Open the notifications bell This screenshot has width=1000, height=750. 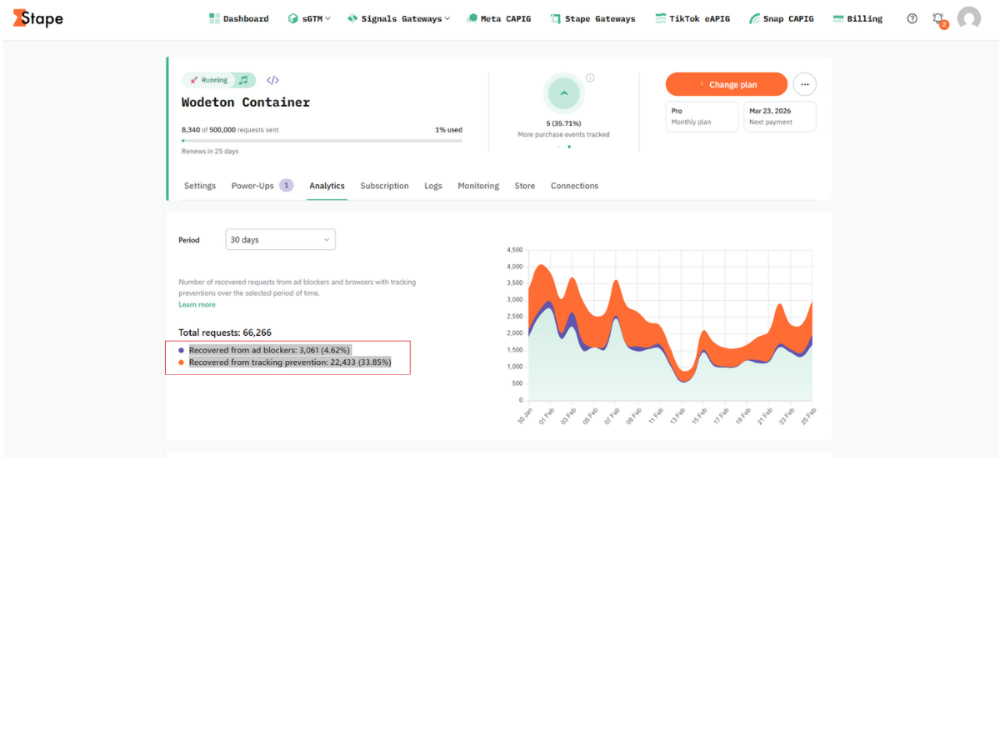pos(939,20)
